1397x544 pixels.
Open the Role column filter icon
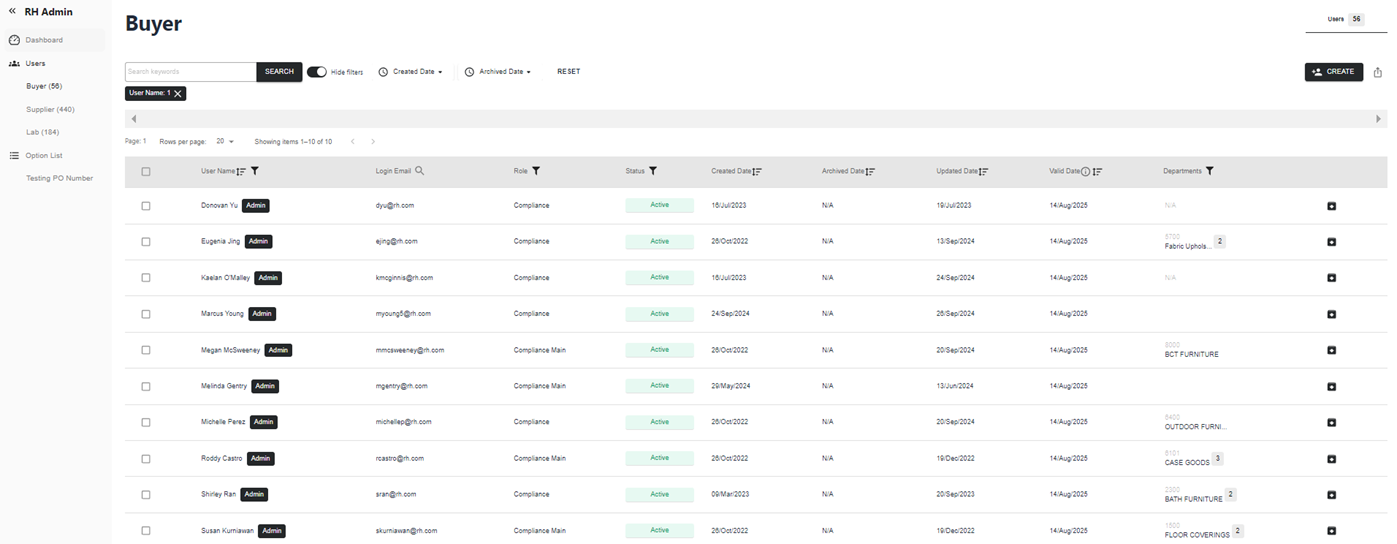coord(536,171)
